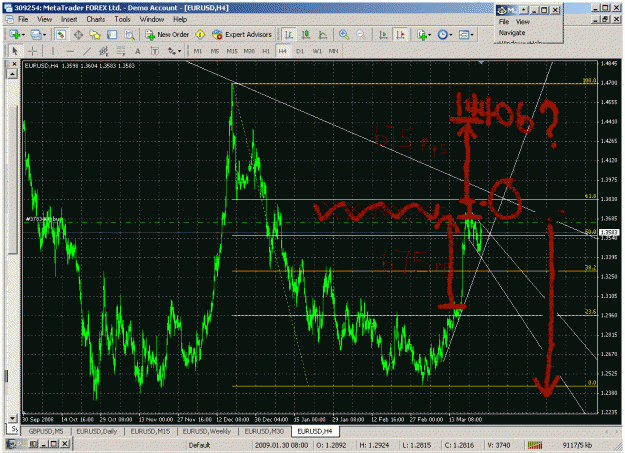Open the Tools menu

point(122,19)
